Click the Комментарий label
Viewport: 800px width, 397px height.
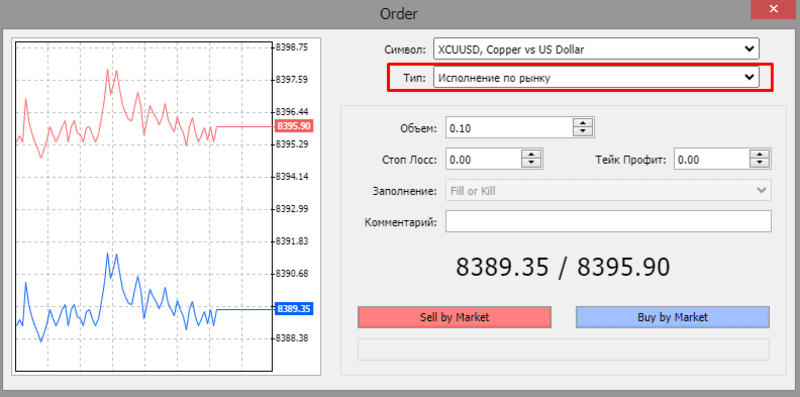pos(401,222)
